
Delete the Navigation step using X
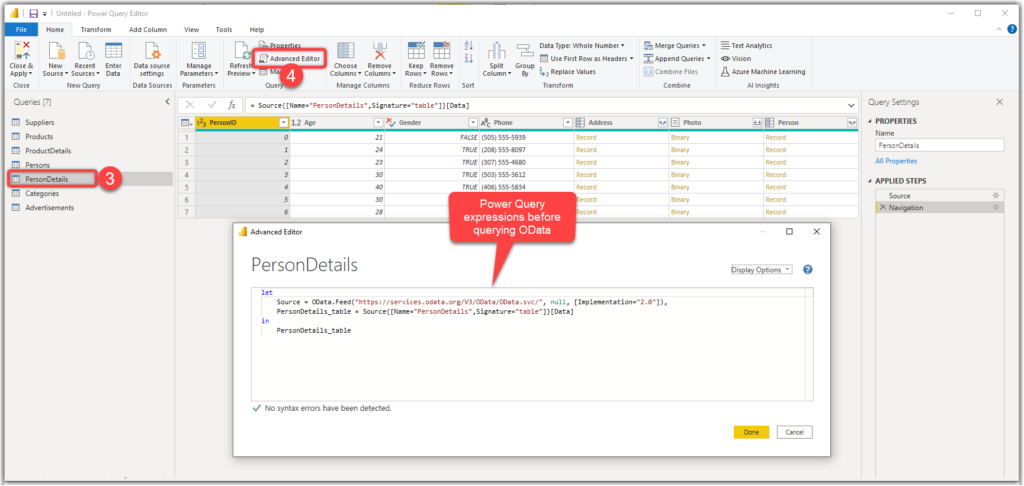[883, 207]
